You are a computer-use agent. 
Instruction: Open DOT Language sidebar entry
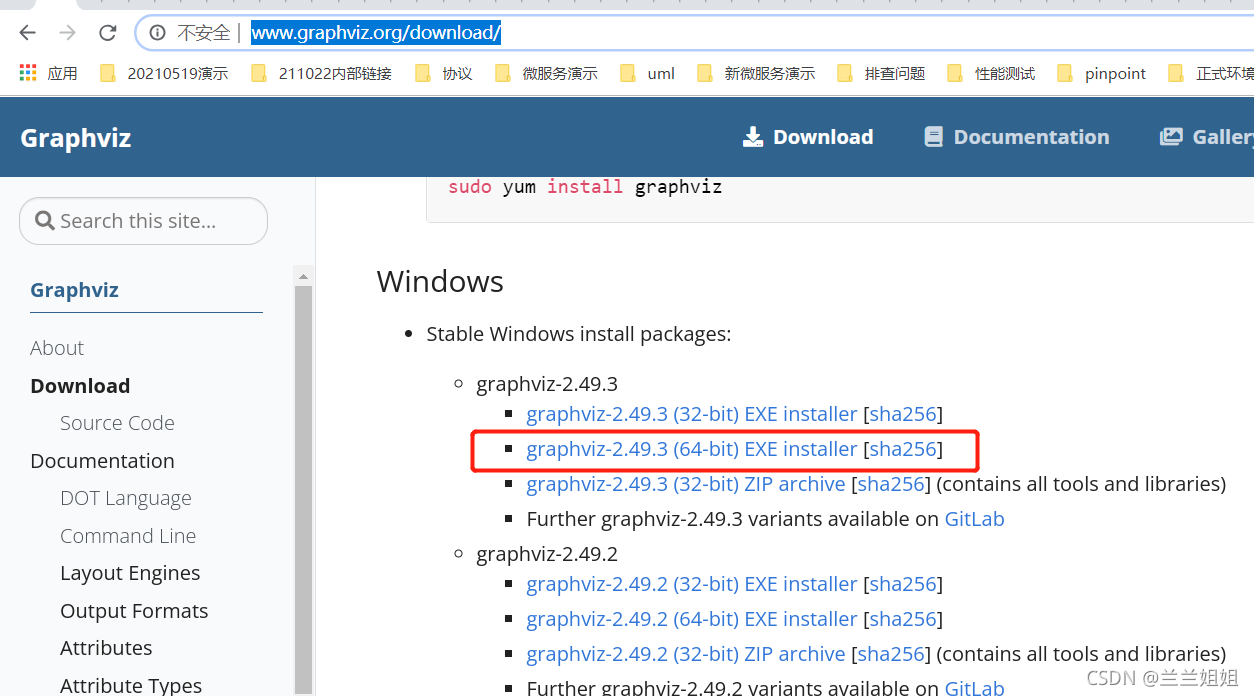point(125,498)
